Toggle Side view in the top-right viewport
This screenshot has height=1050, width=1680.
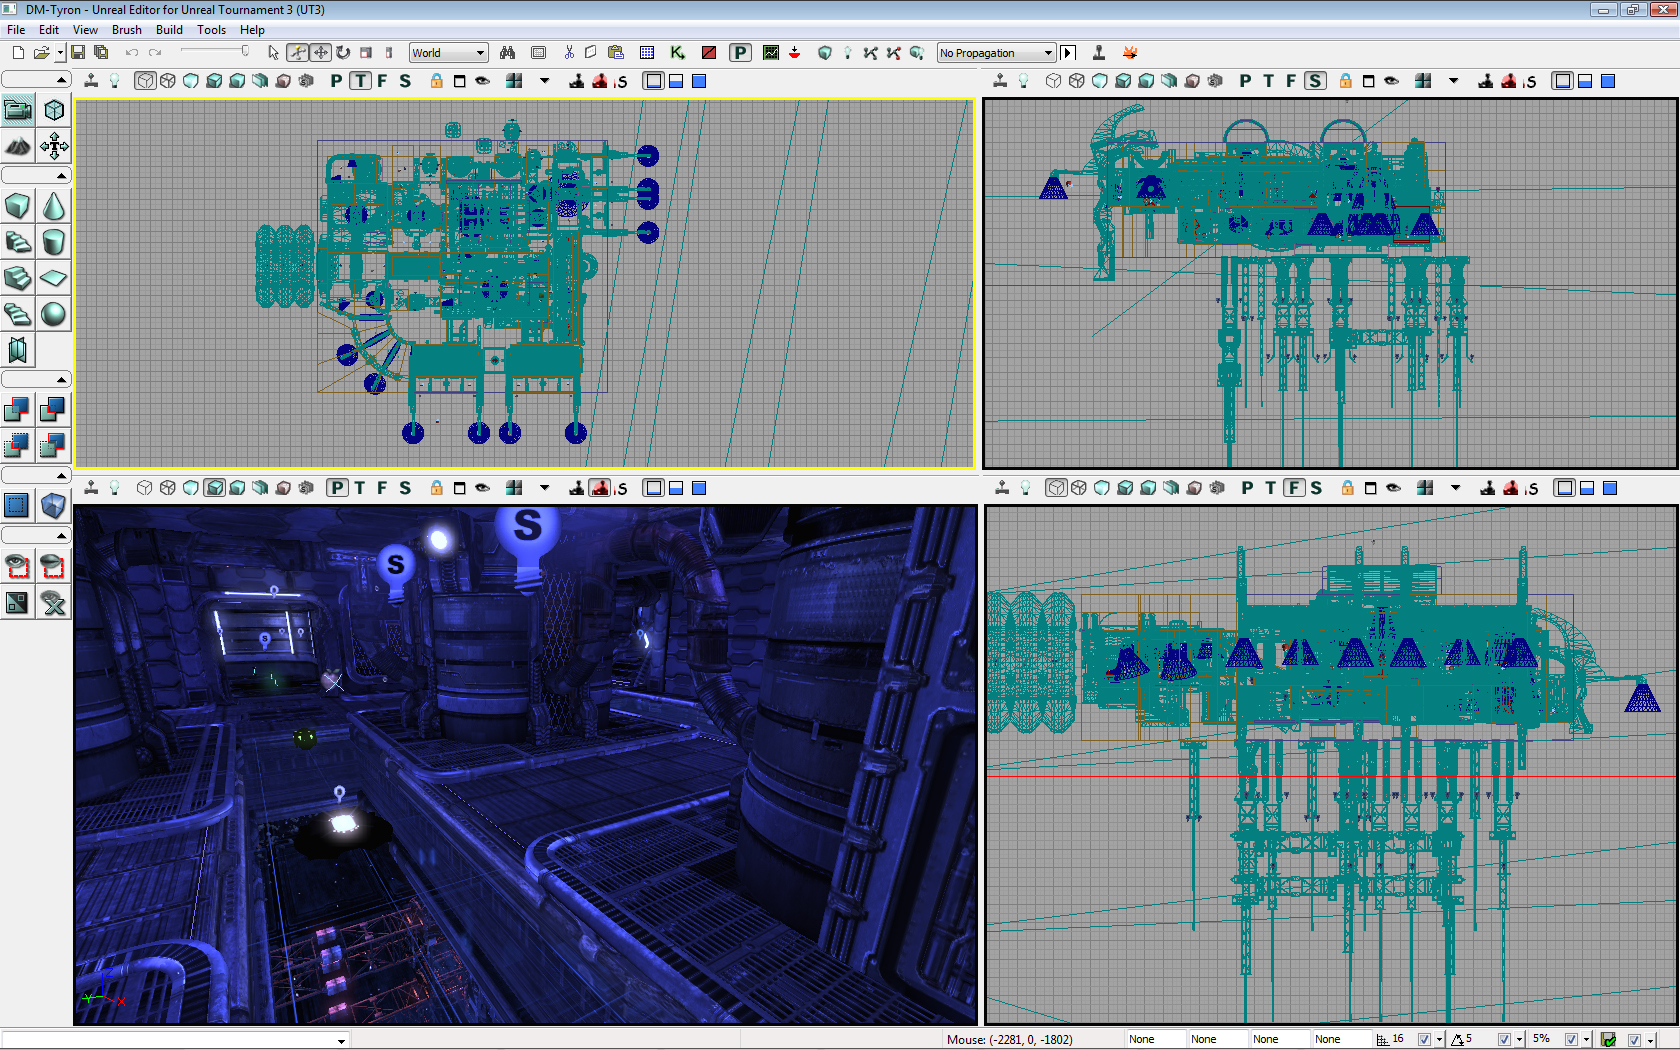(1315, 81)
